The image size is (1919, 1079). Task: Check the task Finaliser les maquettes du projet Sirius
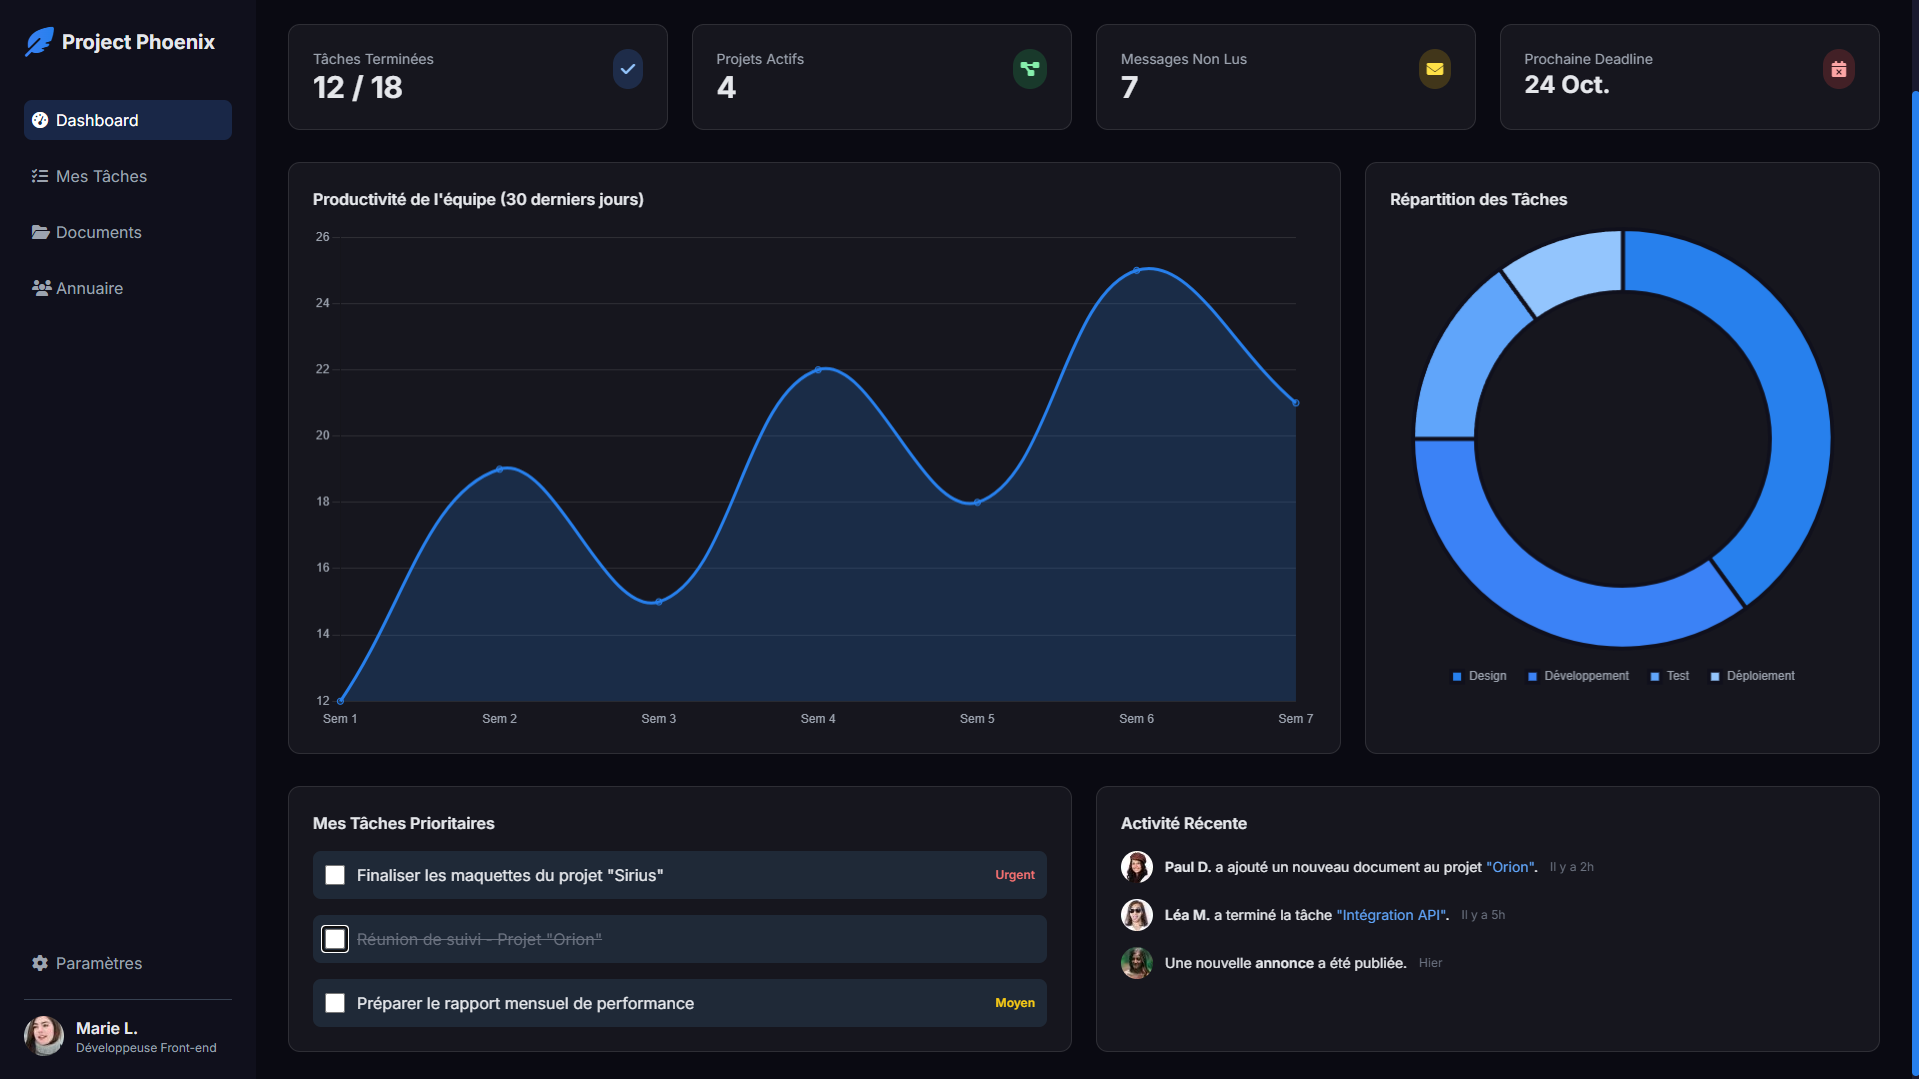[x=335, y=874]
